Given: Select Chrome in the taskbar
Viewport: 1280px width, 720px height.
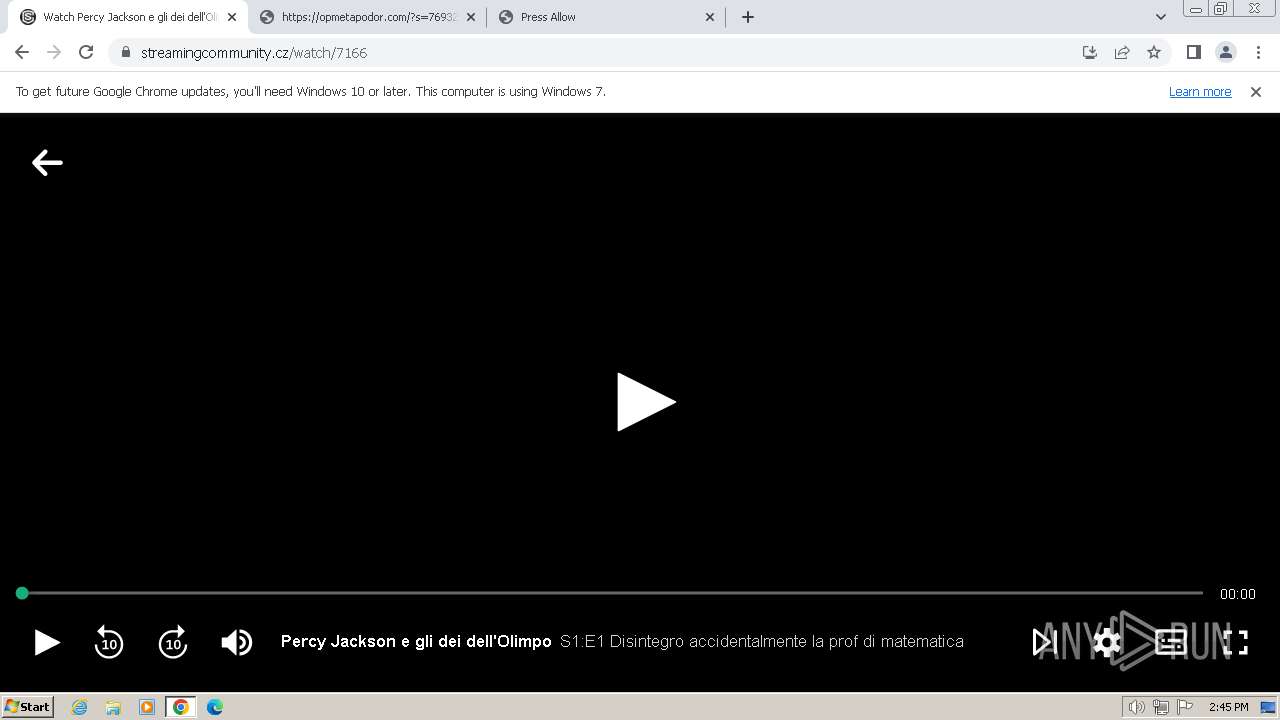Looking at the screenshot, I should [181, 707].
